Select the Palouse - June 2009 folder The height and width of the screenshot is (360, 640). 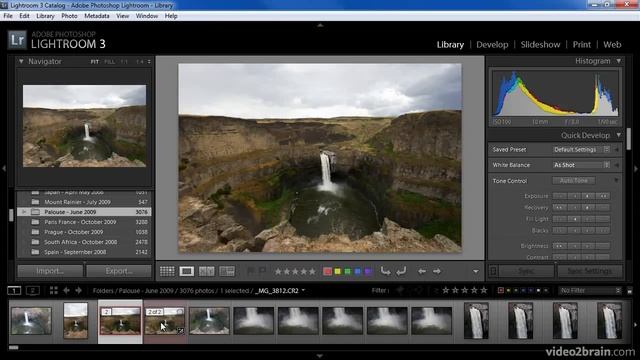coord(84,212)
